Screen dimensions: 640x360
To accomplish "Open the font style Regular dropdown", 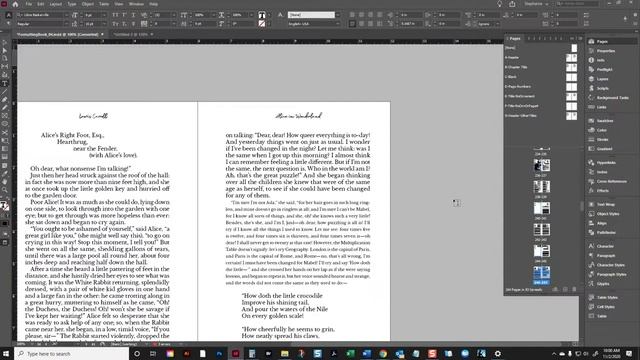I will tap(66, 24).
